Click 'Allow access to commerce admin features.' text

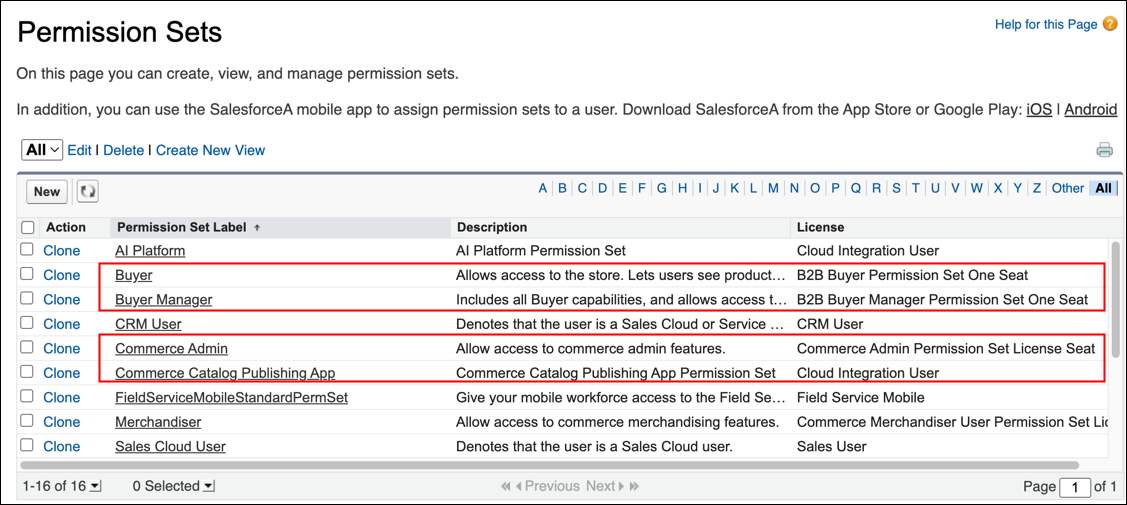[x=591, y=348]
